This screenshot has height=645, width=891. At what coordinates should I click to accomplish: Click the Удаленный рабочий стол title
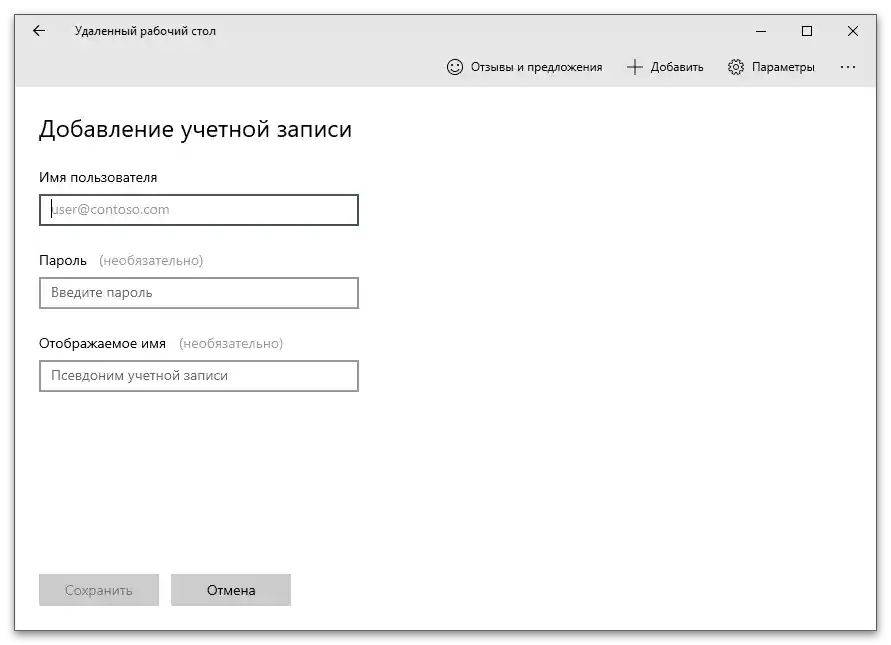[145, 31]
